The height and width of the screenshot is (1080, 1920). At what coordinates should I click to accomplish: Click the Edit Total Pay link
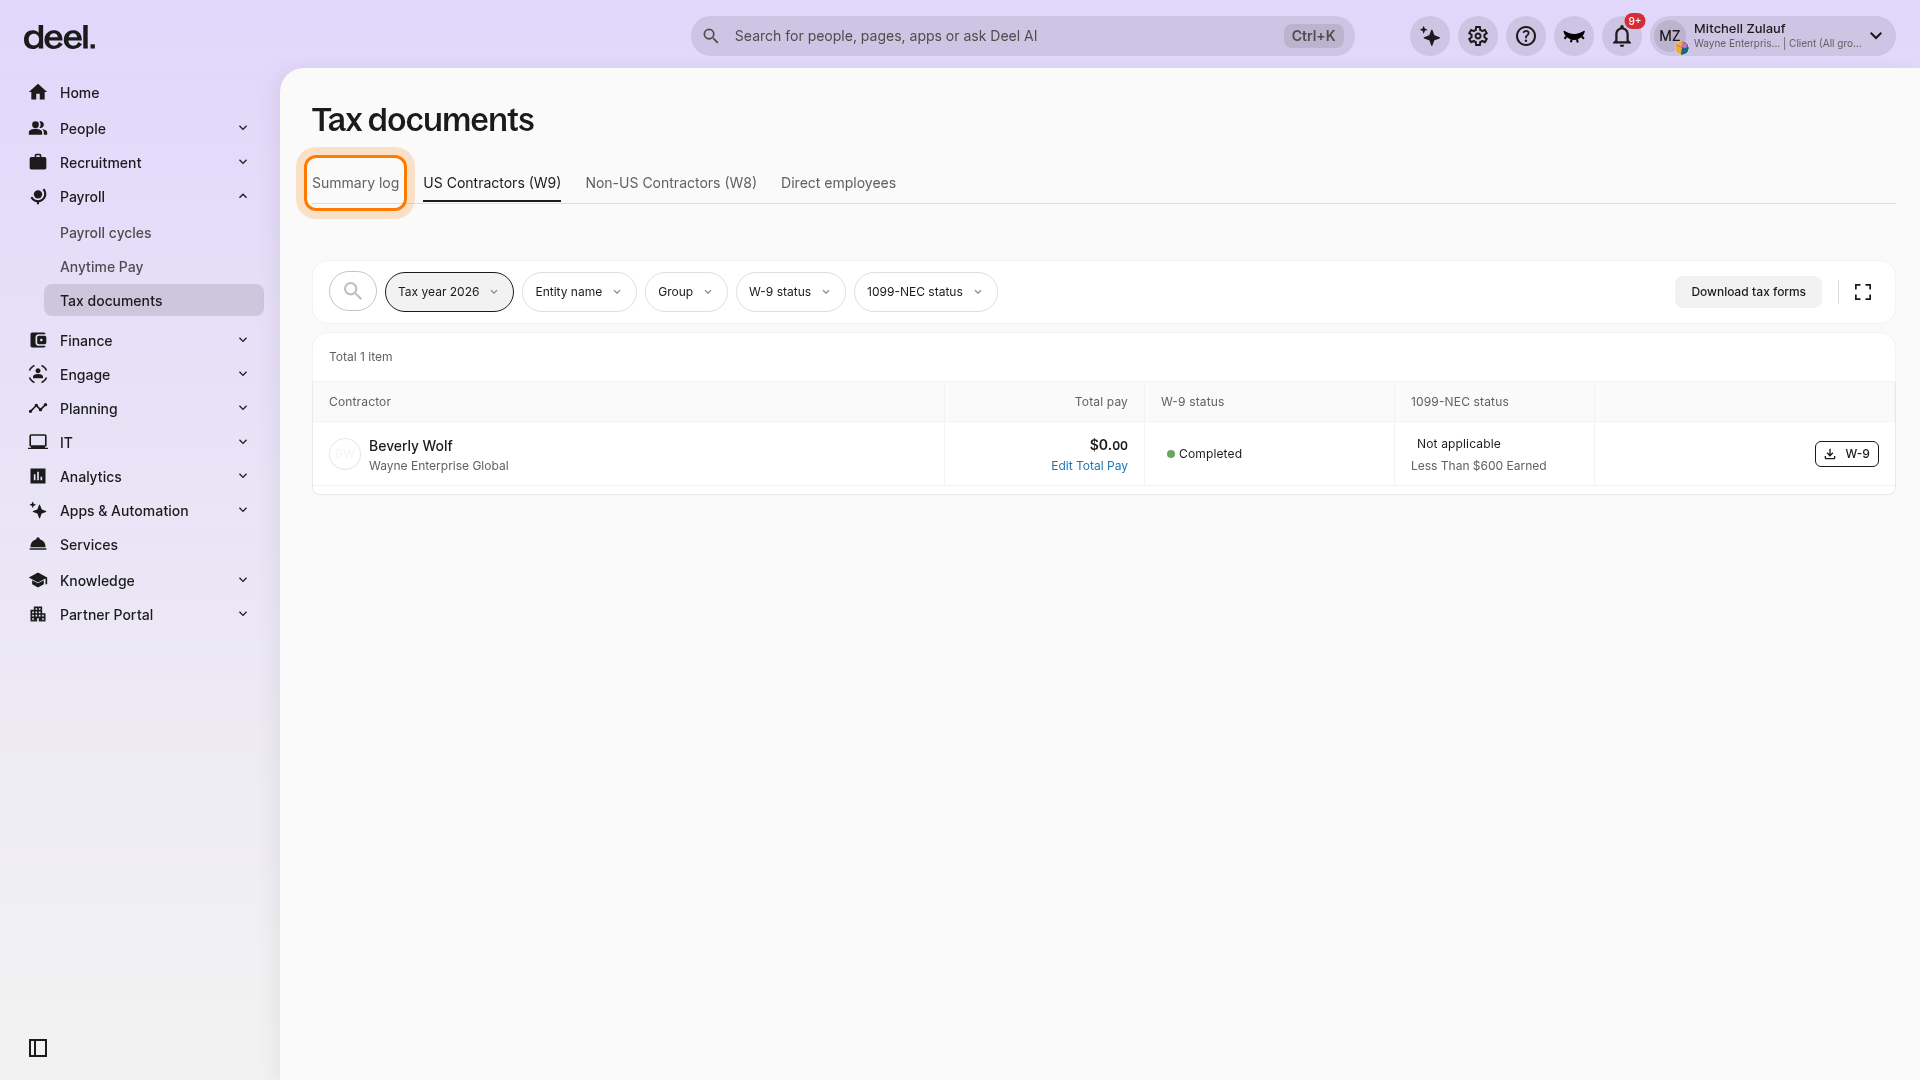click(x=1089, y=466)
